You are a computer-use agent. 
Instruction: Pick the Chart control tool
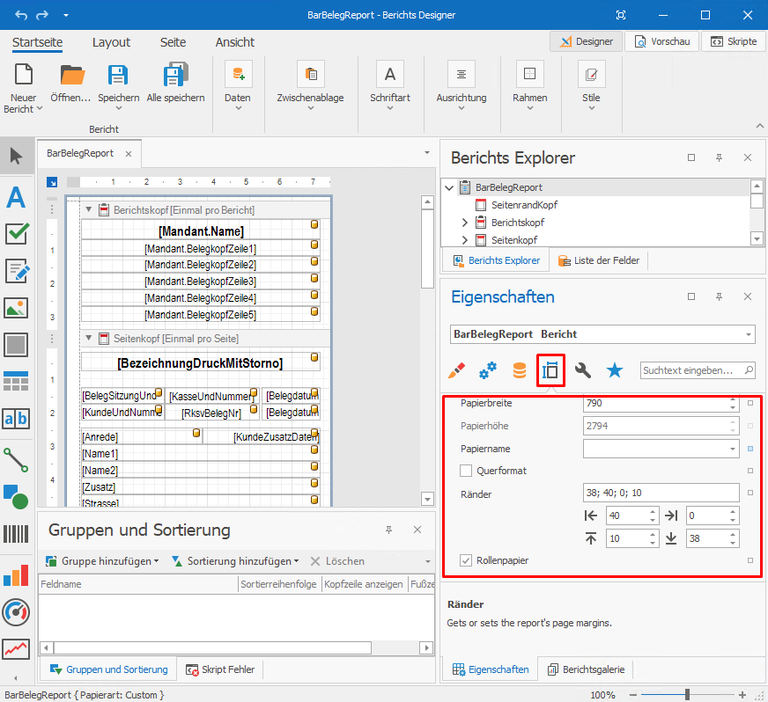point(16,575)
